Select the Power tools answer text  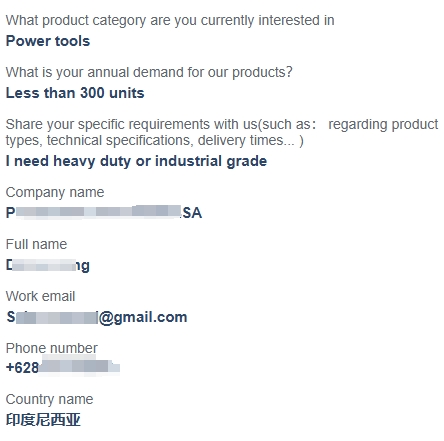point(48,41)
